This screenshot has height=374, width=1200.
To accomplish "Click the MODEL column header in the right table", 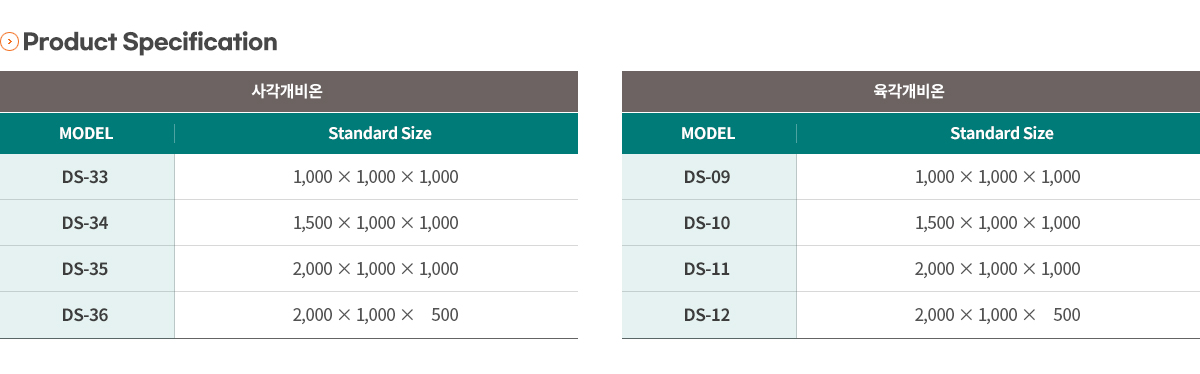I will tap(709, 133).
